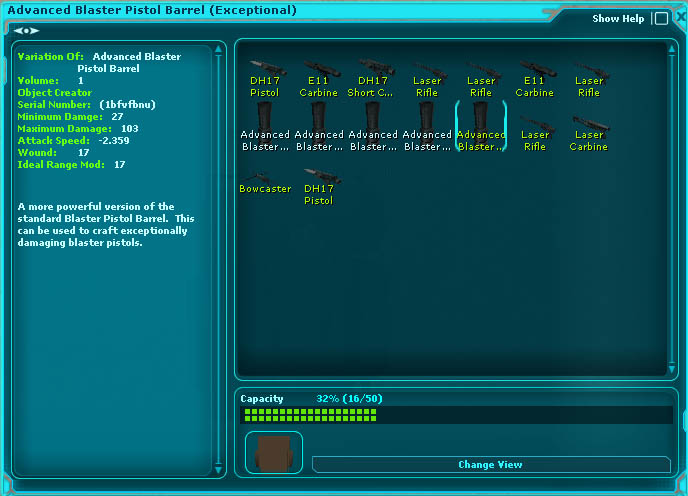Select the DH17 Pistol beside the first E11 Carbine
688x496 pixels.
click(265, 79)
